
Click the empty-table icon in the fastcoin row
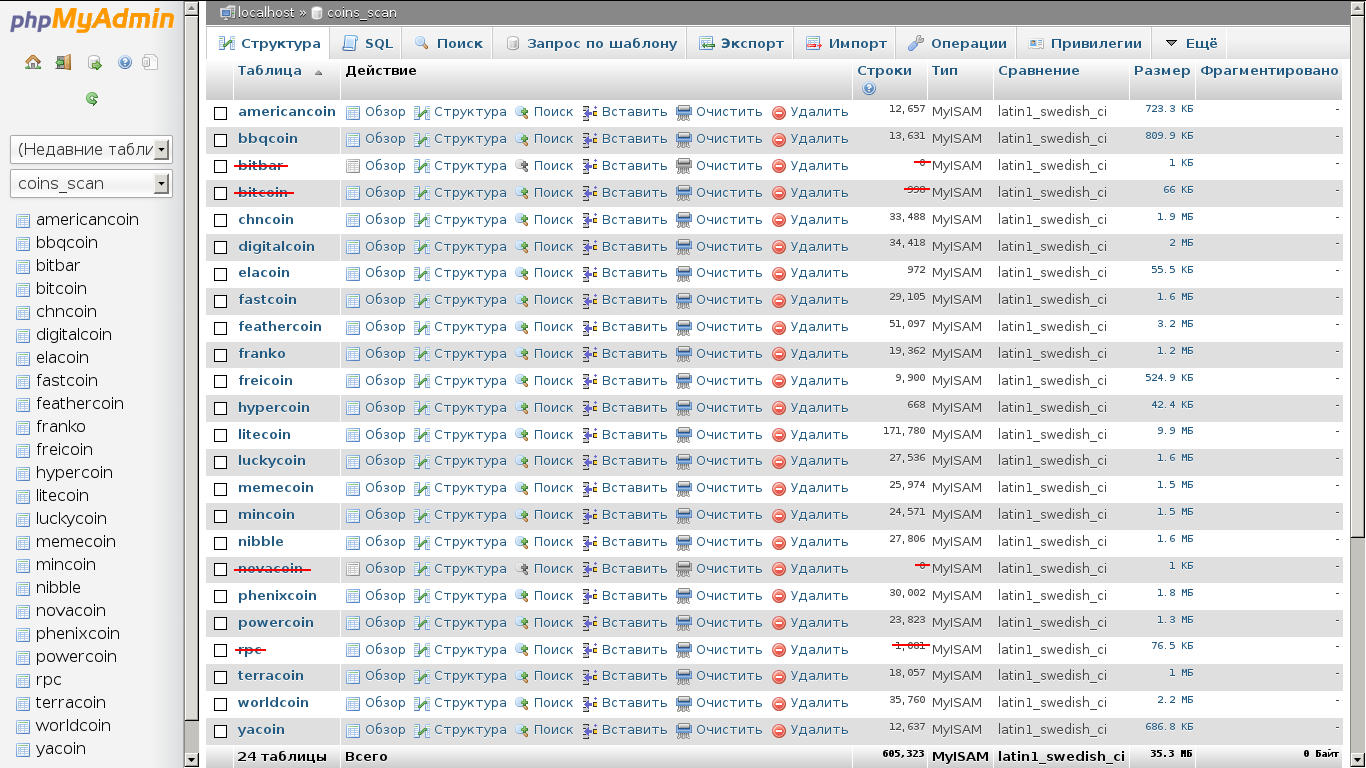coord(684,300)
